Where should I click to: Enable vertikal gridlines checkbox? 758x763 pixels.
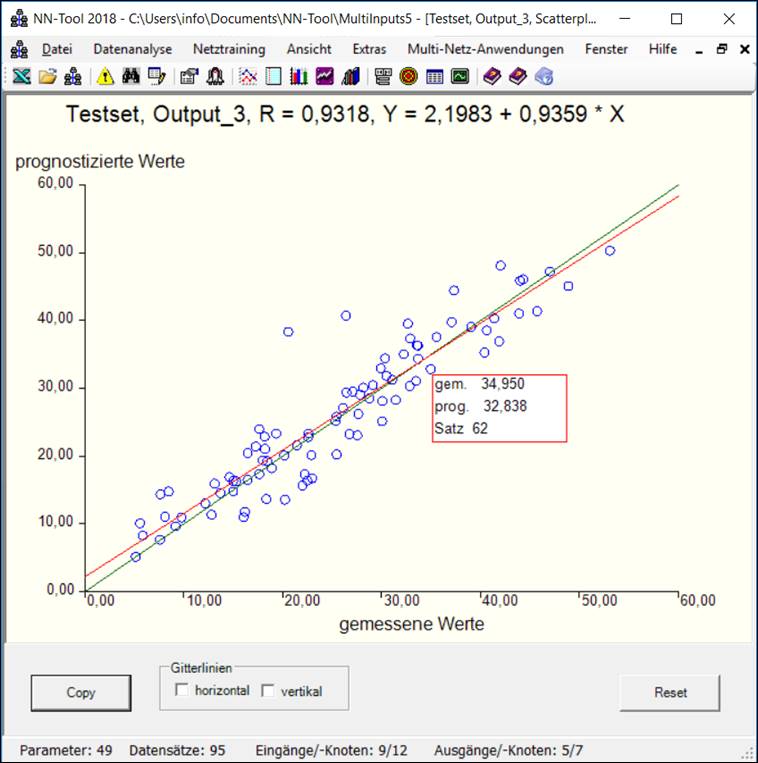268,690
